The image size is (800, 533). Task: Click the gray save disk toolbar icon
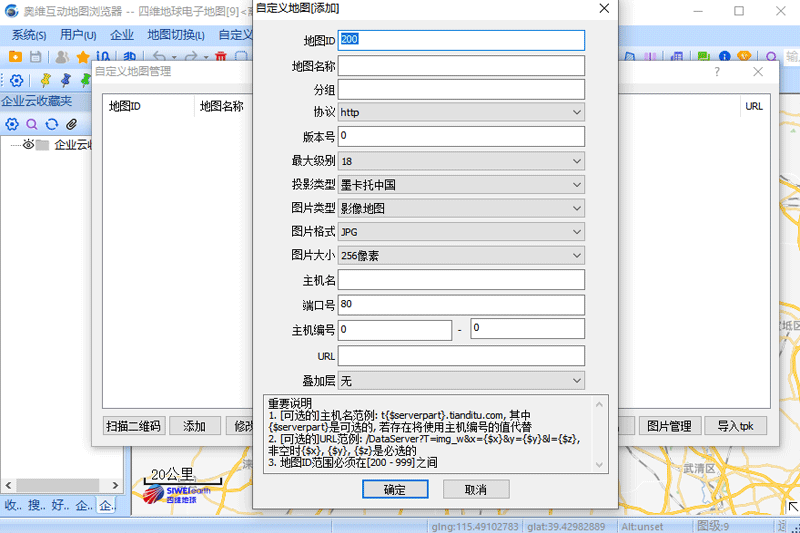click(35, 57)
